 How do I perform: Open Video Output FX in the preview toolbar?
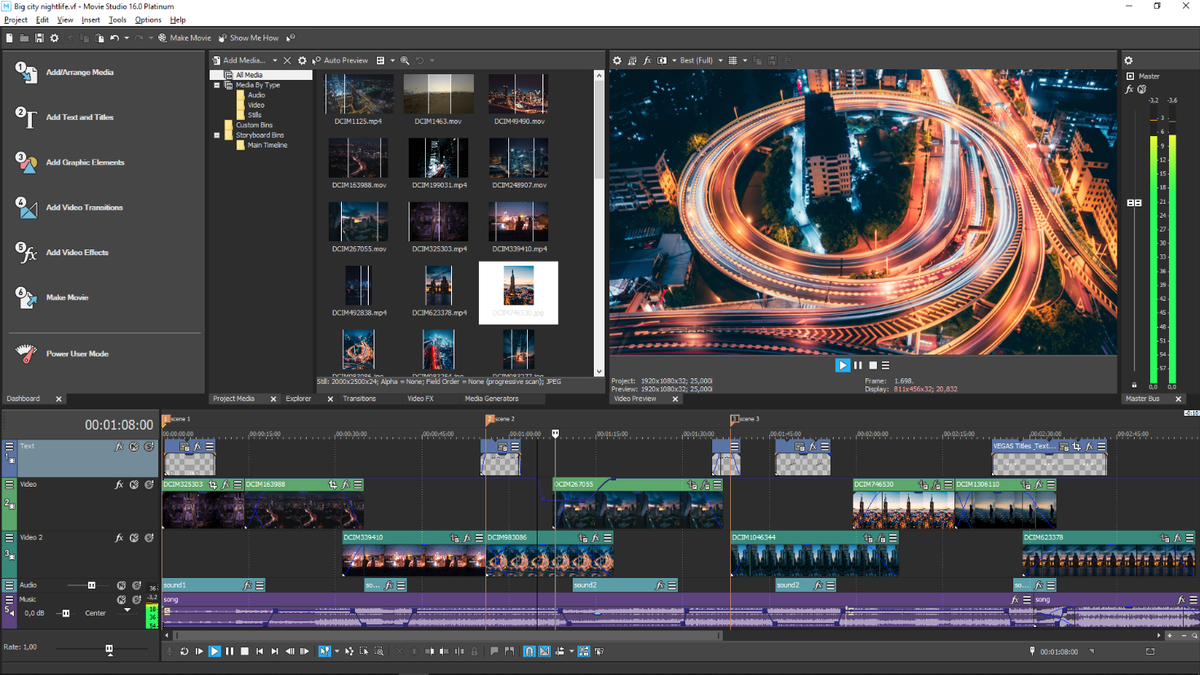point(647,60)
